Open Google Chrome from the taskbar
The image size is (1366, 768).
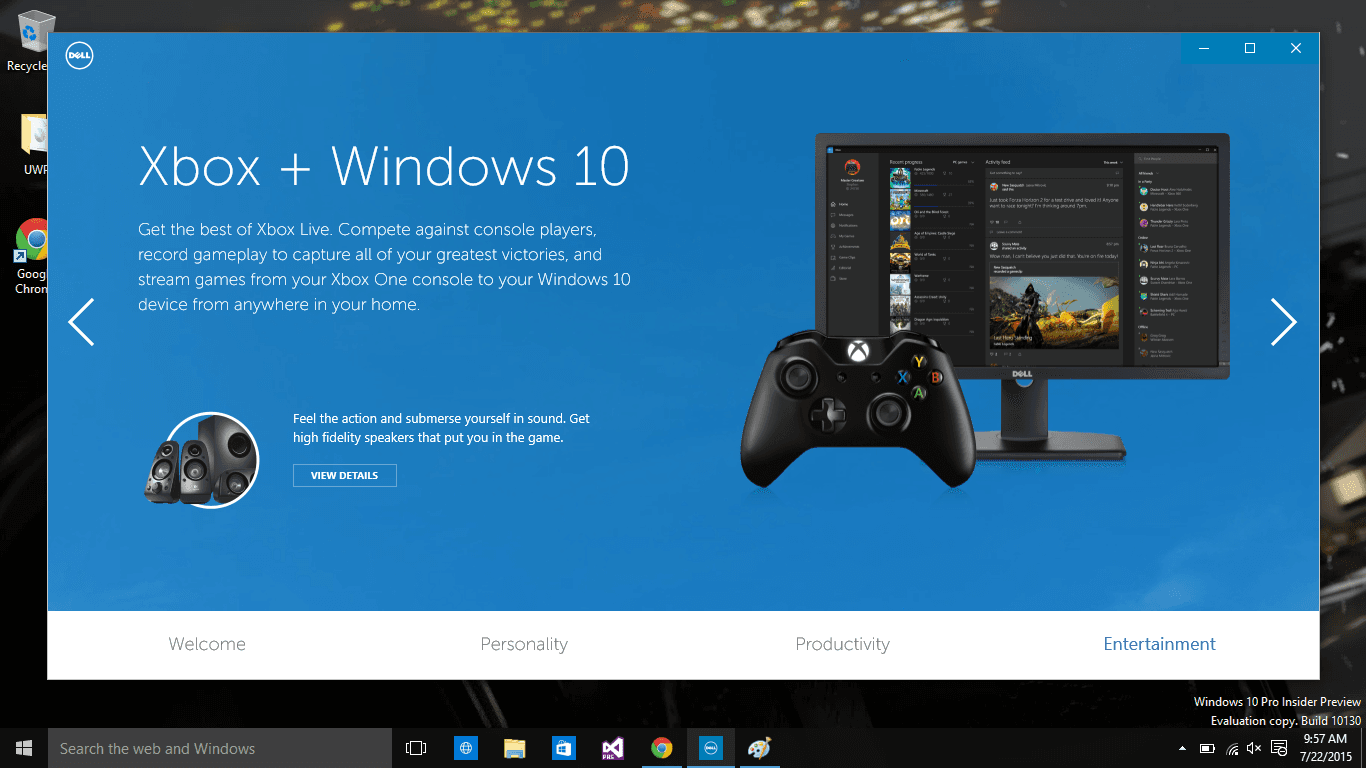pyautogui.click(x=662, y=747)
